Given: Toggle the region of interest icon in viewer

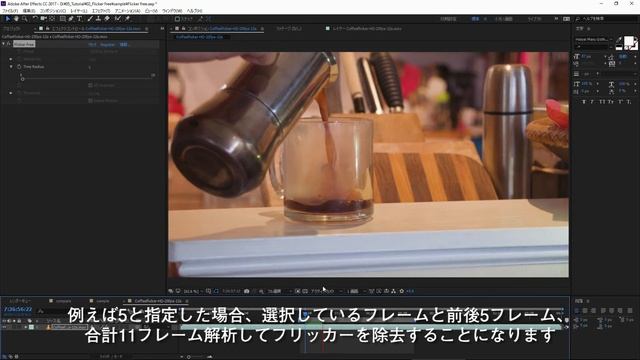Looking at the screenshot, I should (298, 291).
